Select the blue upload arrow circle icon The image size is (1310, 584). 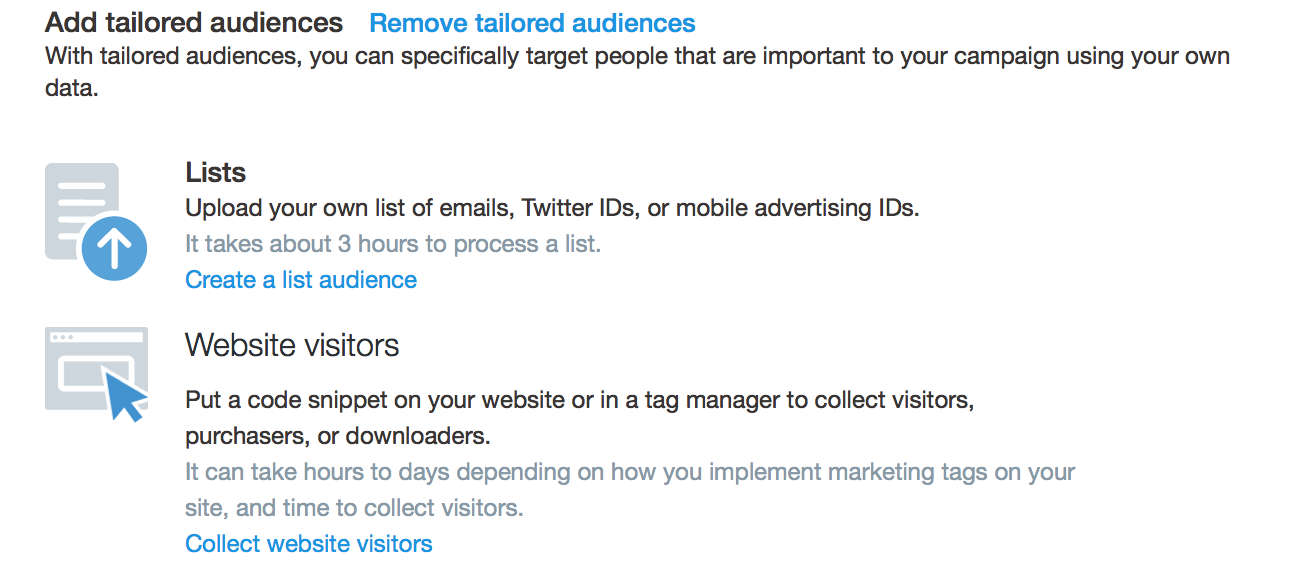(x=114, y=247)
